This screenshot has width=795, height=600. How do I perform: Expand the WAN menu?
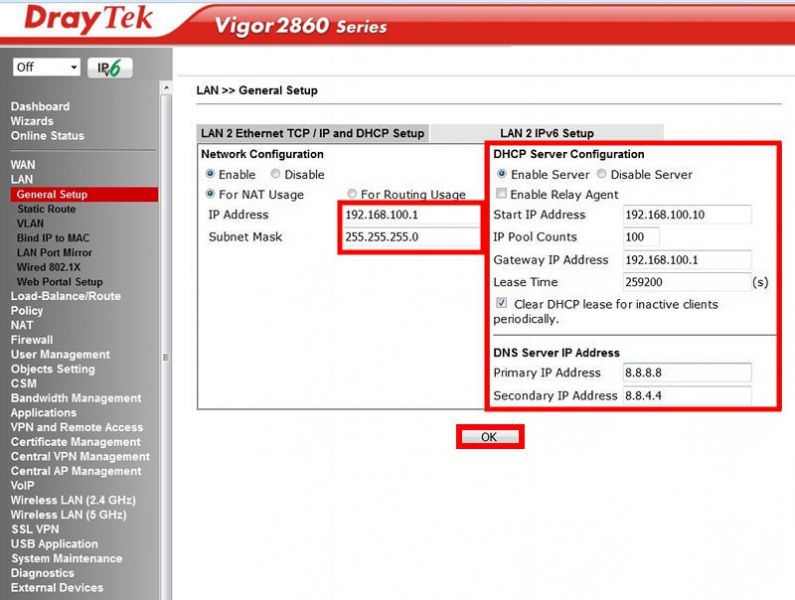pos(23,165)
